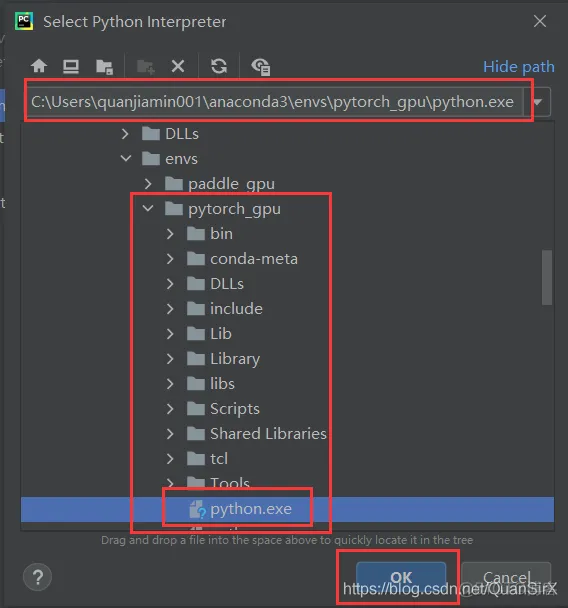568x608 pixels.
Task: Expand the Lib folder
Action: [x=170, y=334]
